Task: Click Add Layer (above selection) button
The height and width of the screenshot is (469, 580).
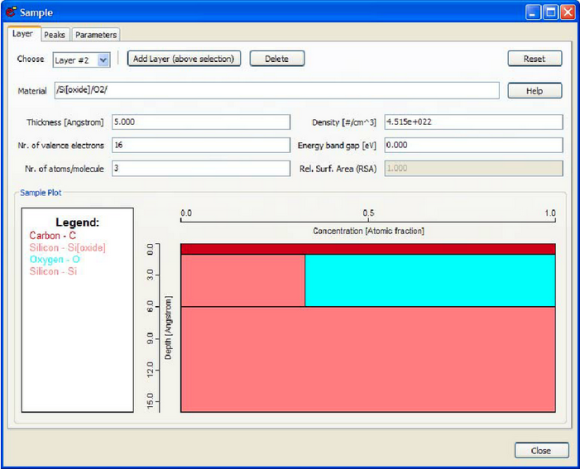Action: [x=184, y=58]
